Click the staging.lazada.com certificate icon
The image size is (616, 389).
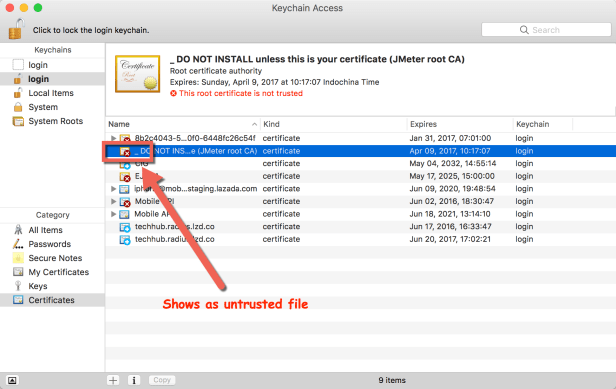(x=125, y=189)
